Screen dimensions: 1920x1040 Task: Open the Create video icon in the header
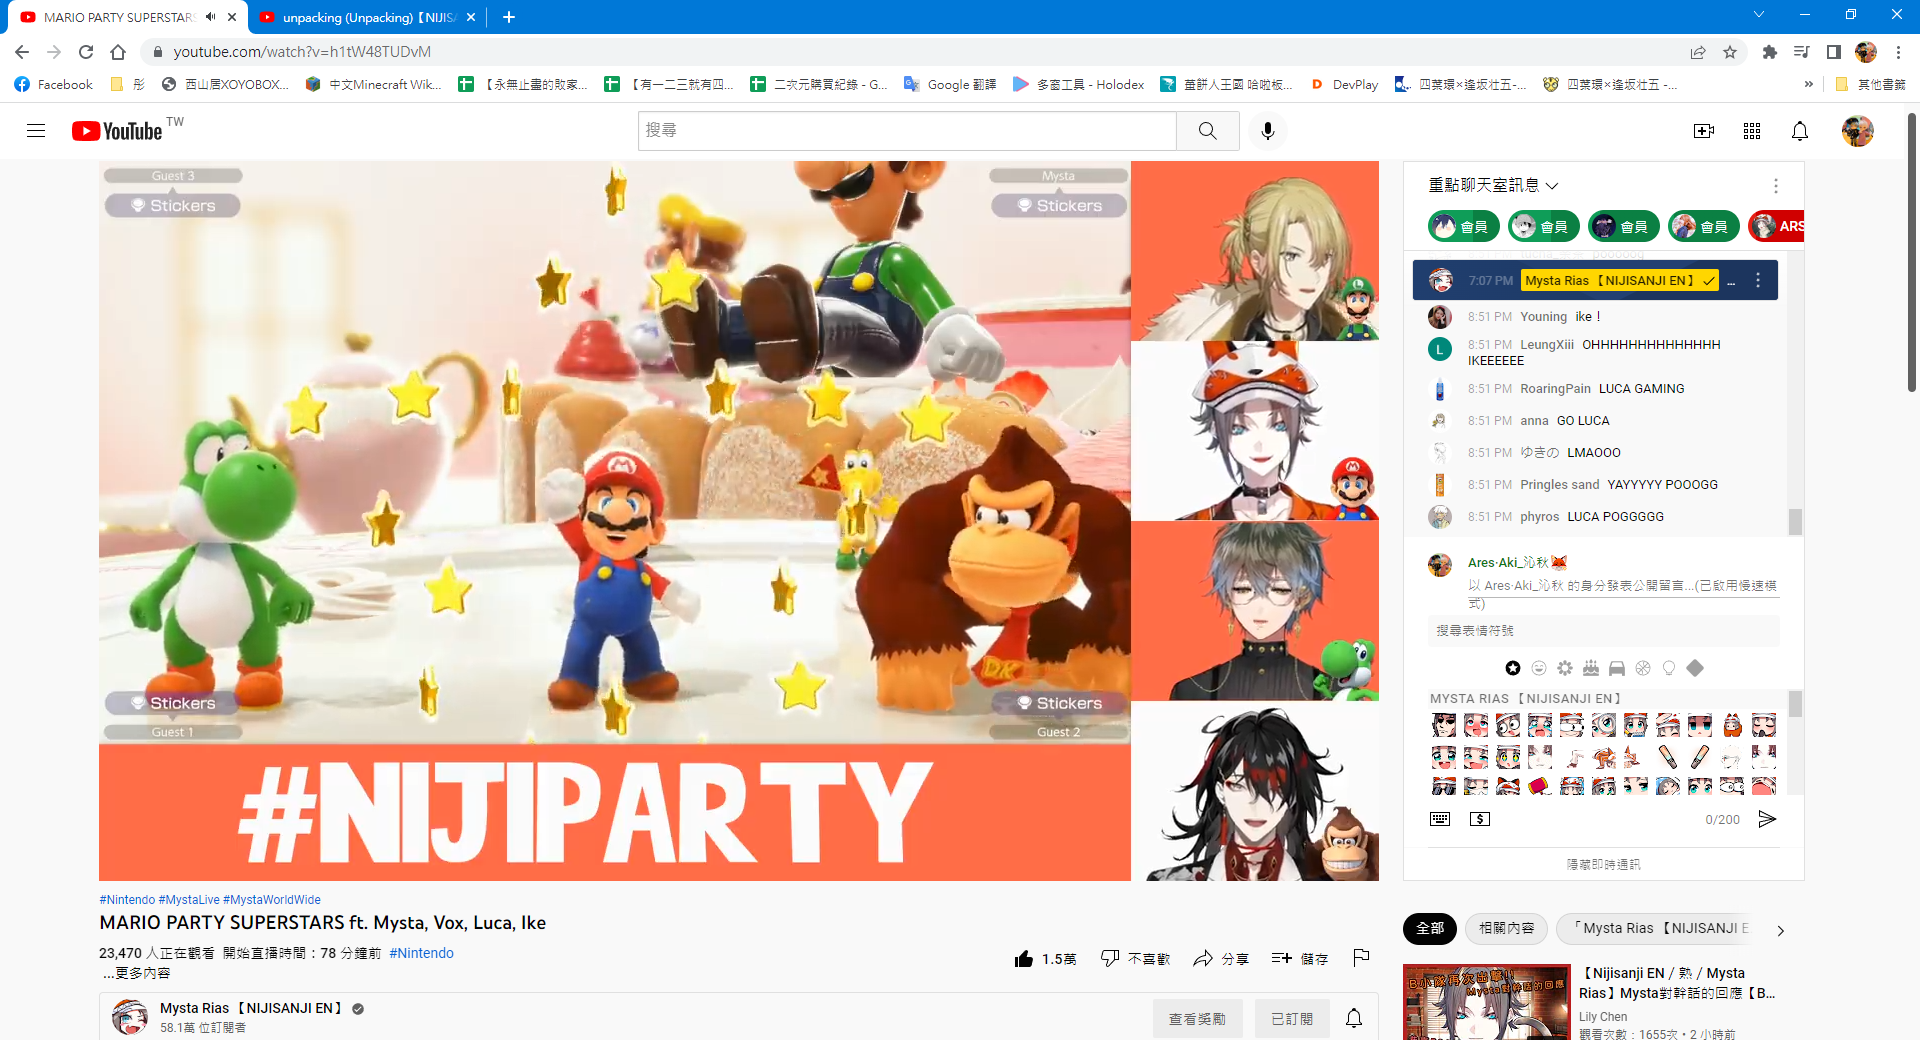1704,131
